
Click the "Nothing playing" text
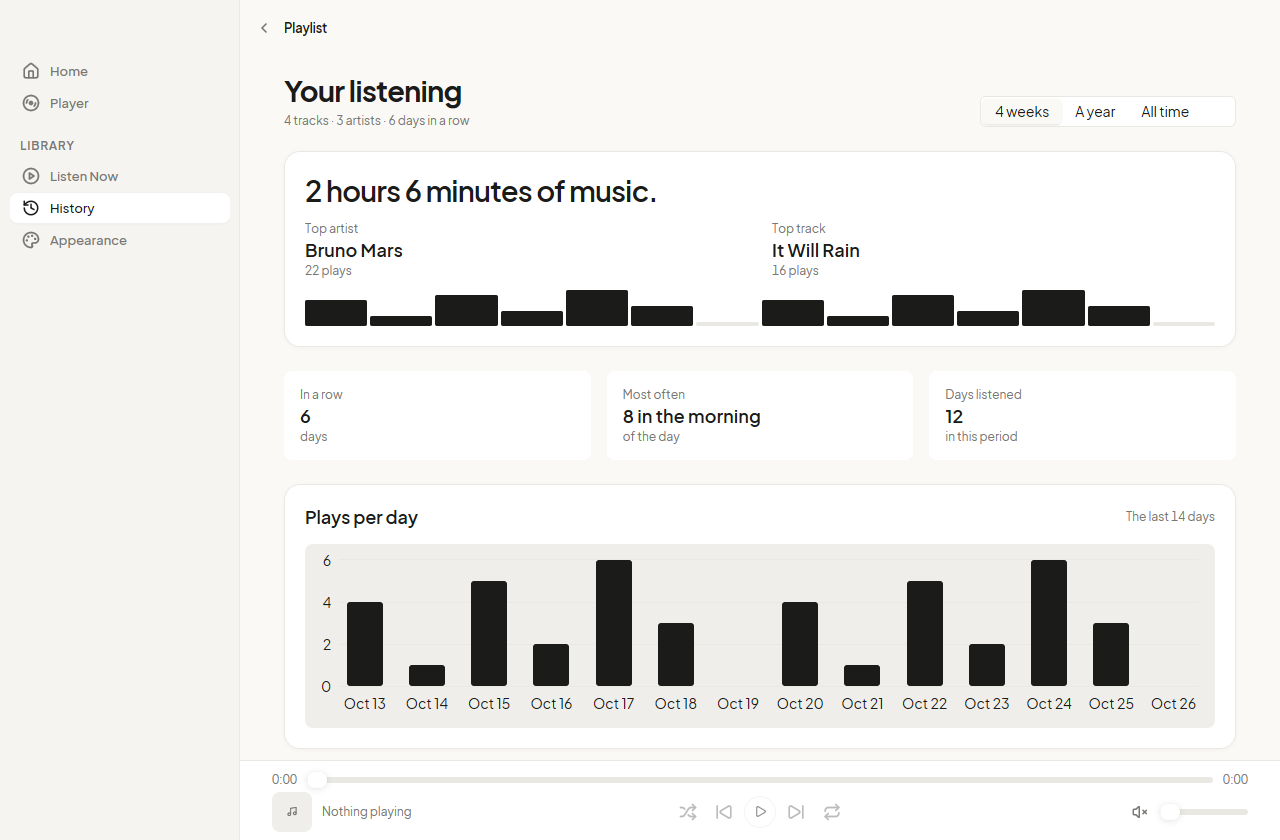tap(367, 812)
